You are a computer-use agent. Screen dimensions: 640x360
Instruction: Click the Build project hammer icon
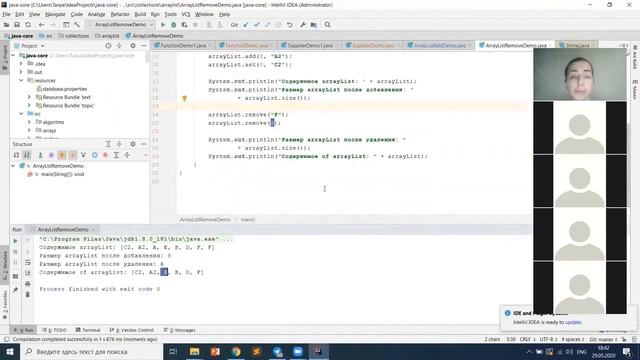(77, 25)
